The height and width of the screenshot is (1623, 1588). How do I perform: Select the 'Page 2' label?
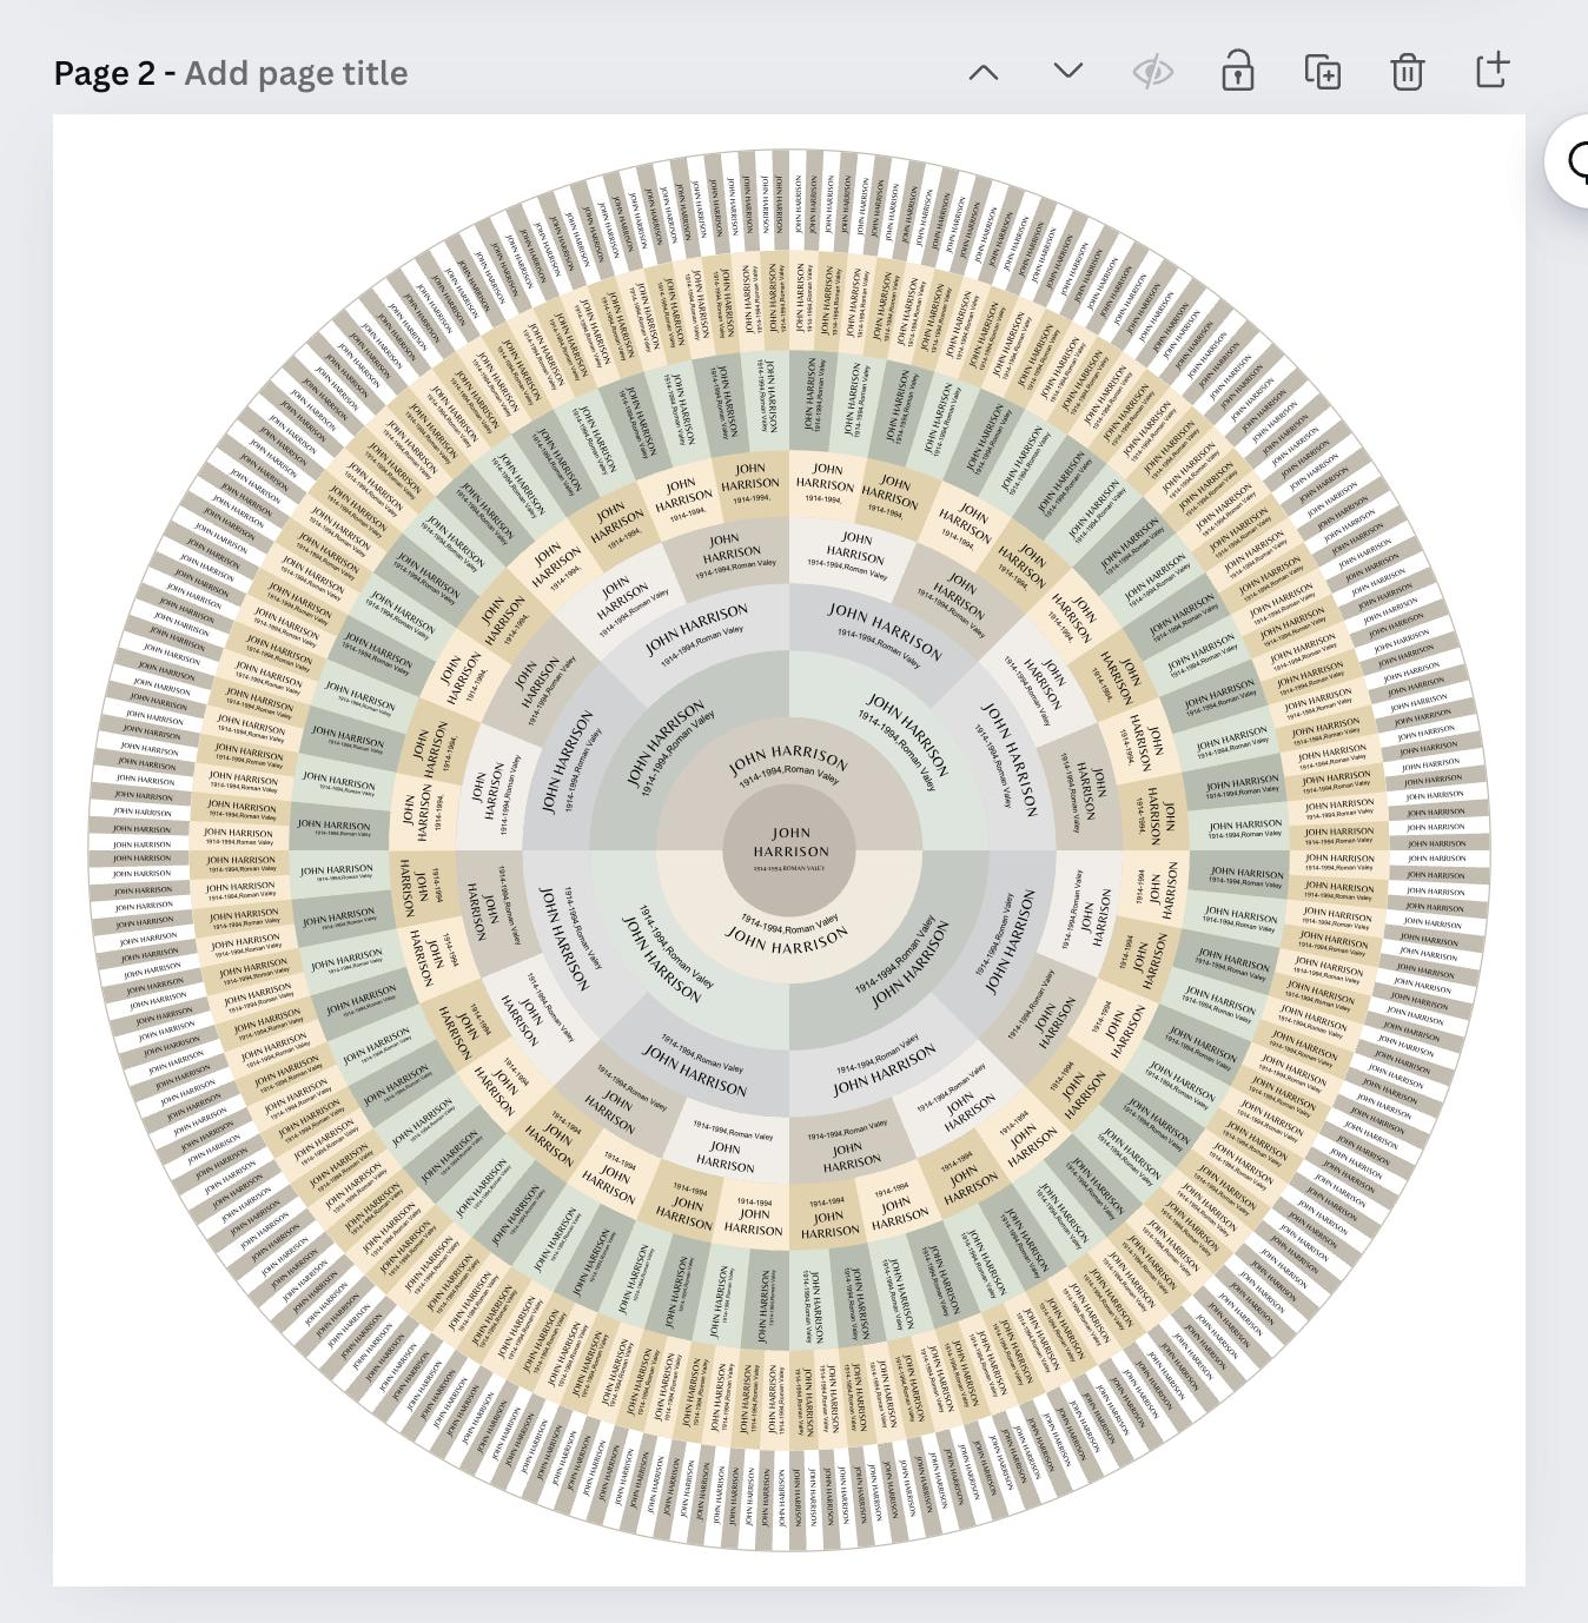pos(104,73)
